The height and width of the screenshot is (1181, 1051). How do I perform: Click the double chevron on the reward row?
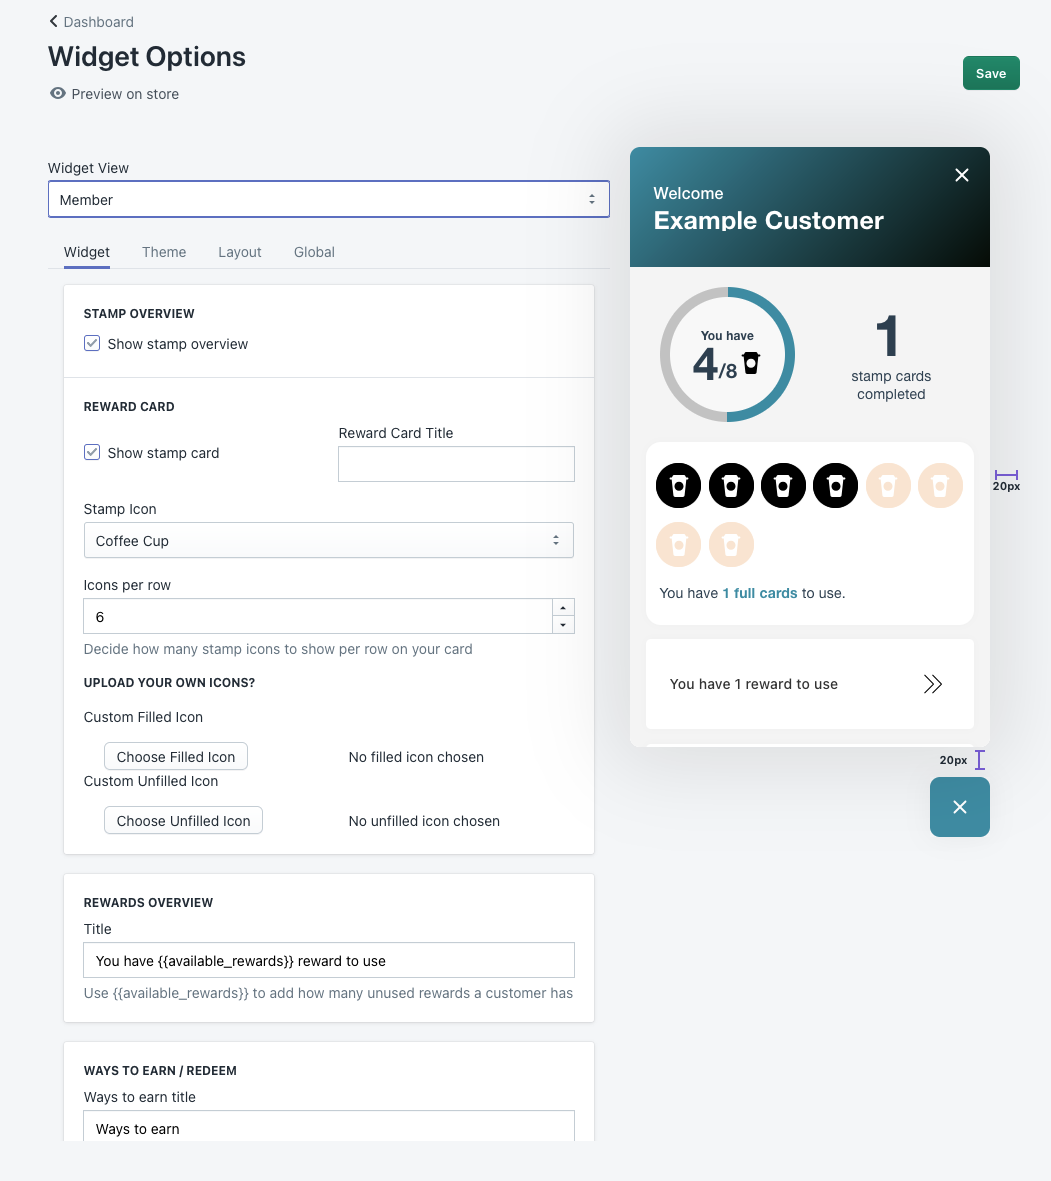[x=932, y=684]
